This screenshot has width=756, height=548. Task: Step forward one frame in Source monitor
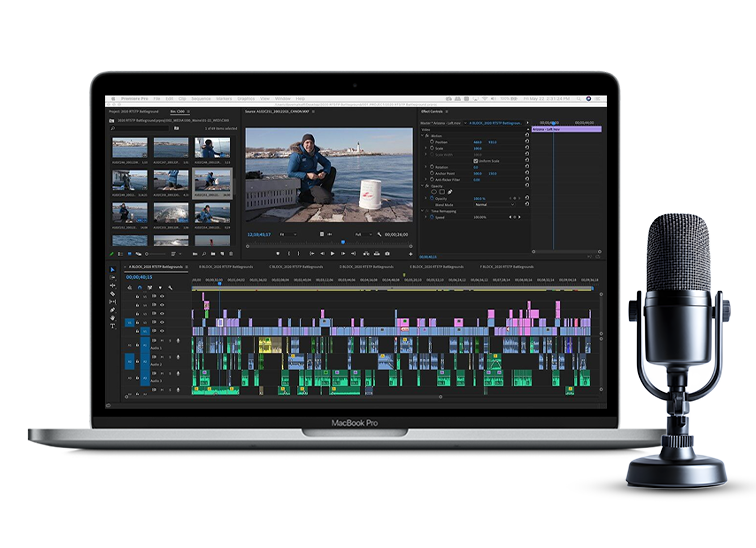(x=343, y=254)
